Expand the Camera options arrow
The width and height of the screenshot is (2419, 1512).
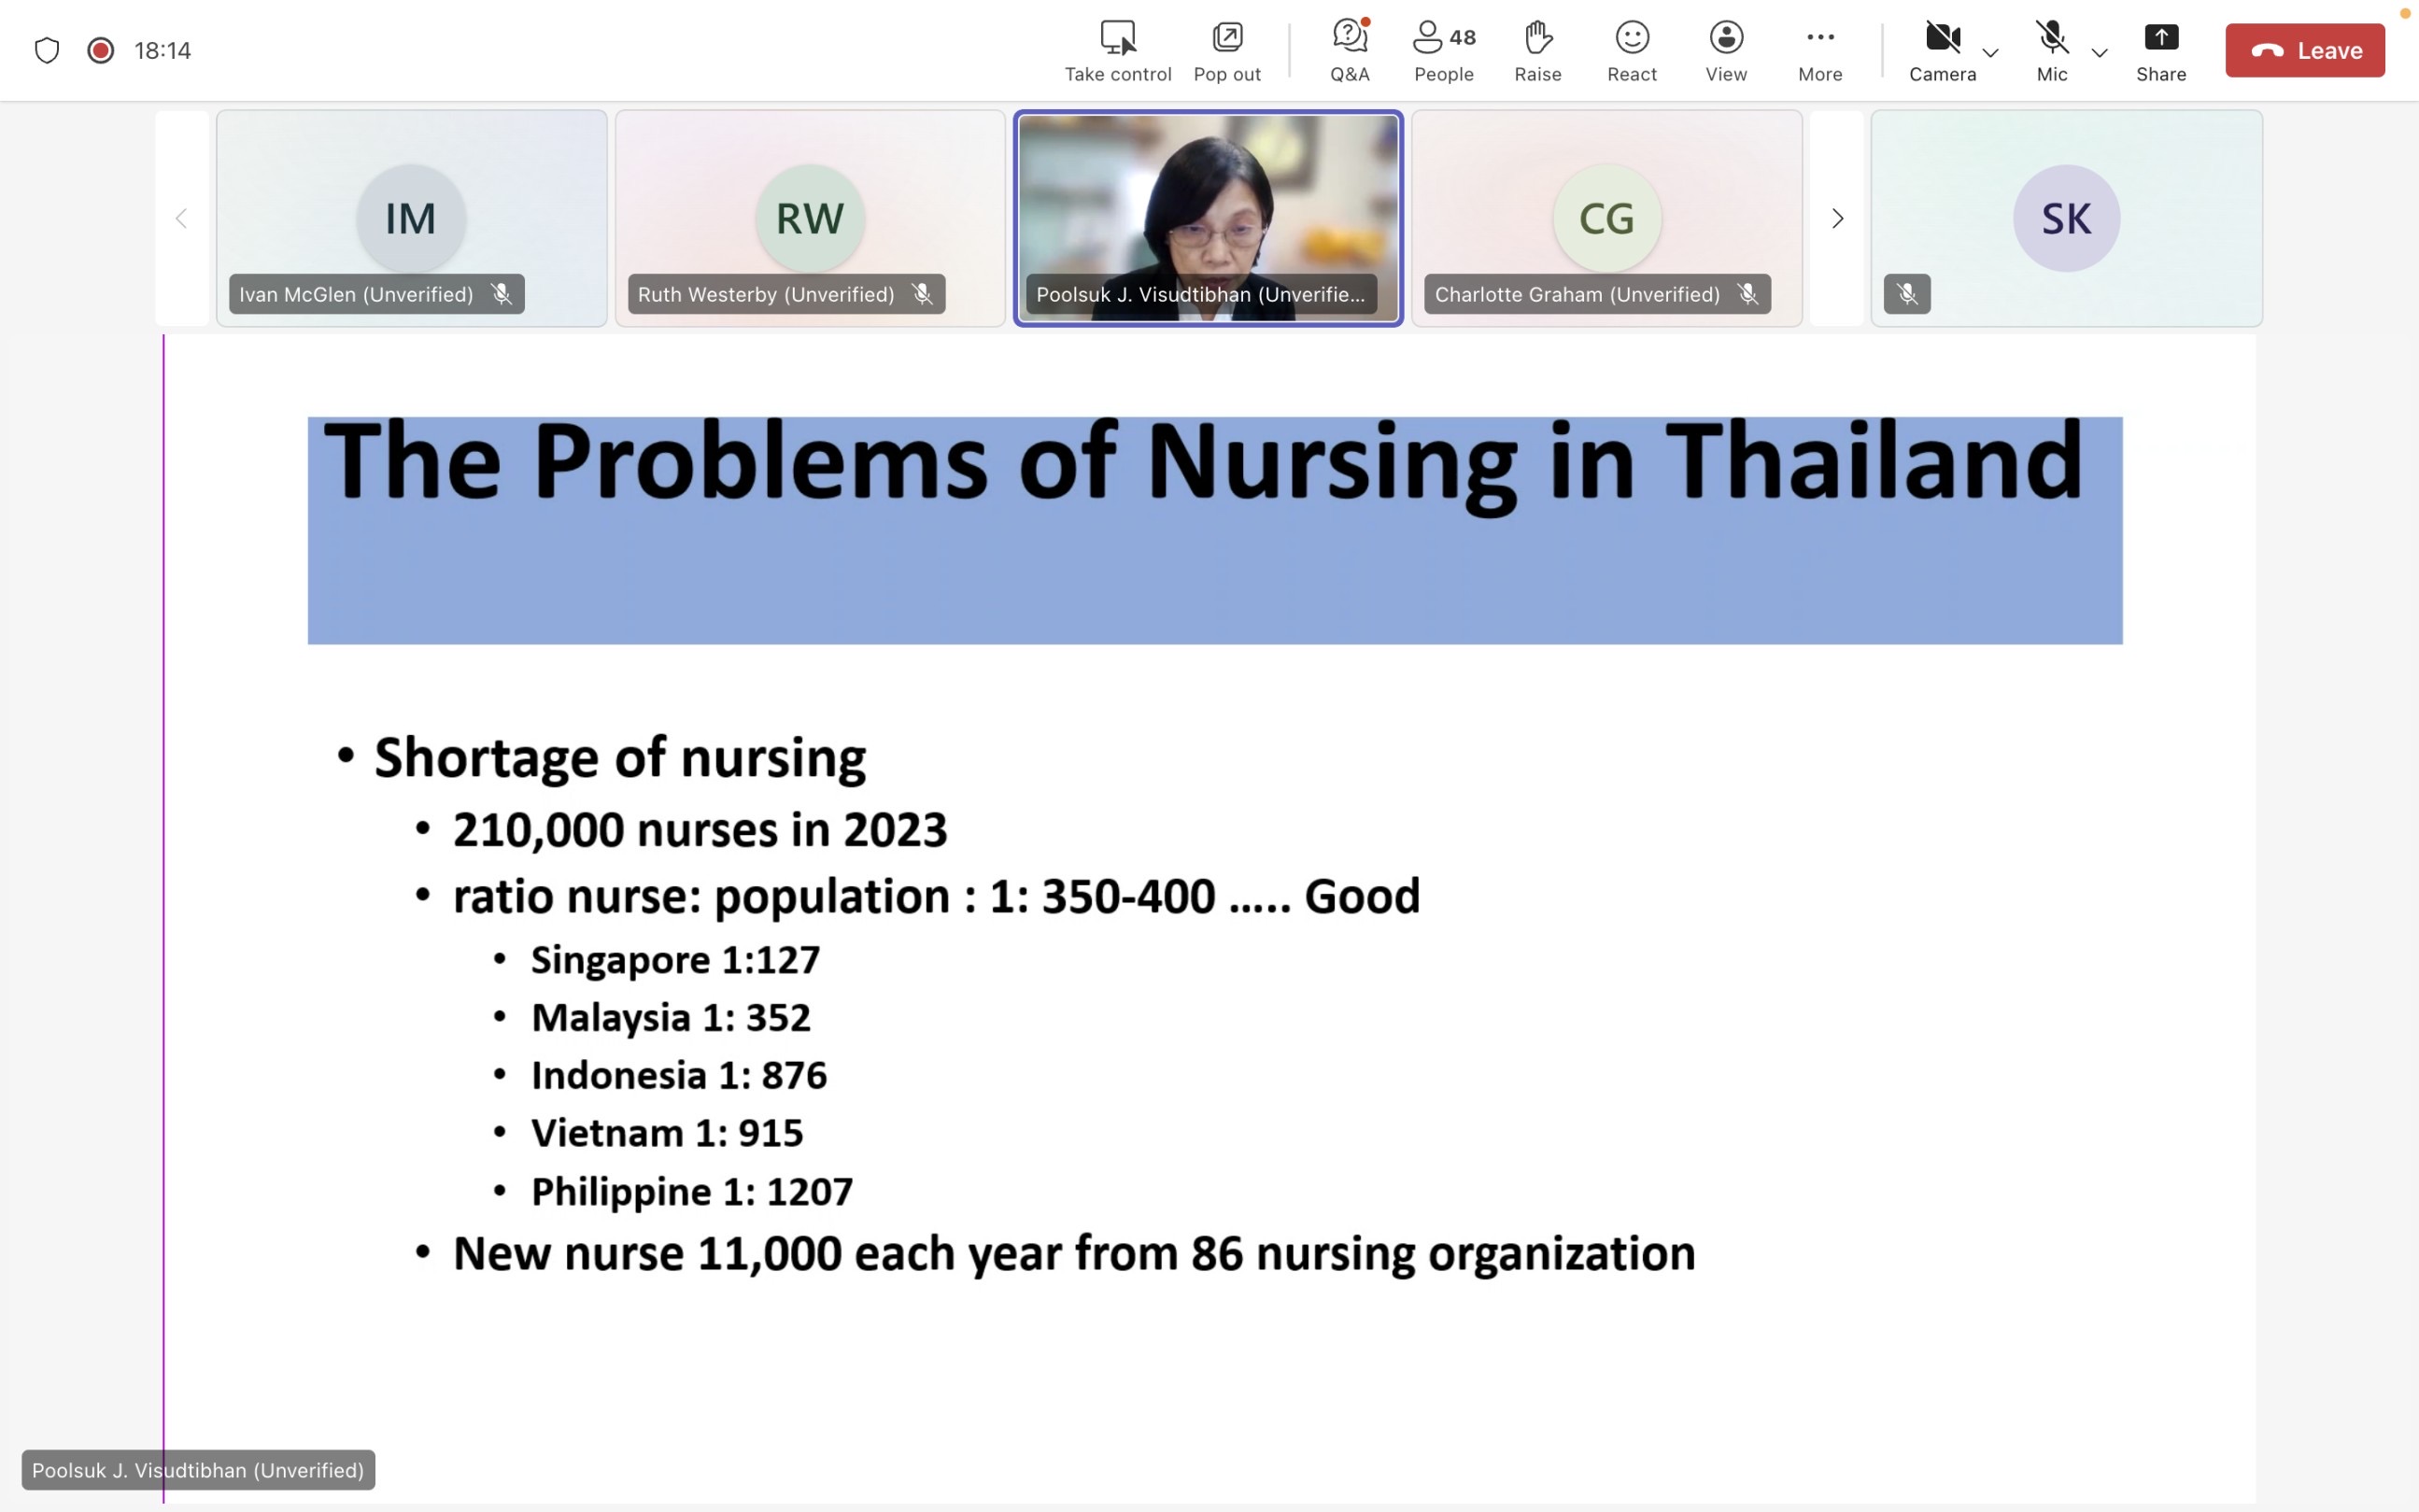click(1990, 52)
